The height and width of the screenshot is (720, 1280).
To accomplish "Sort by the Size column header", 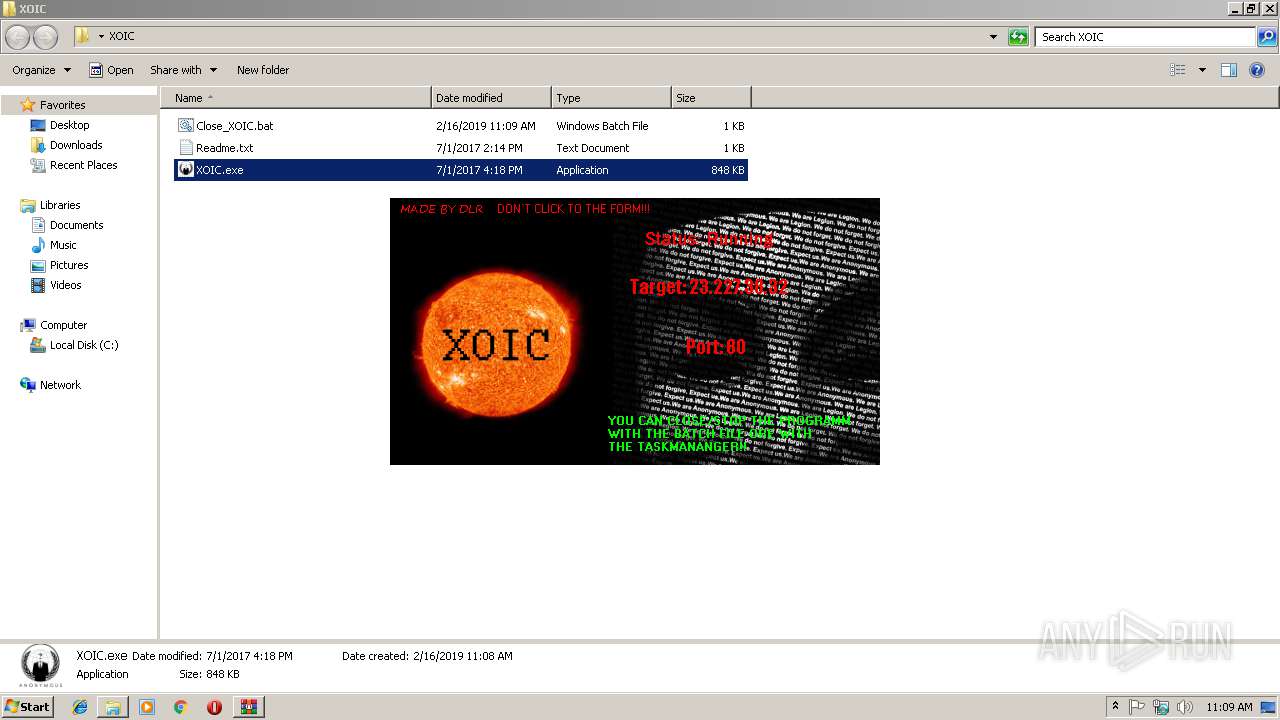I will pyautogui.click(x=711, y=98).
